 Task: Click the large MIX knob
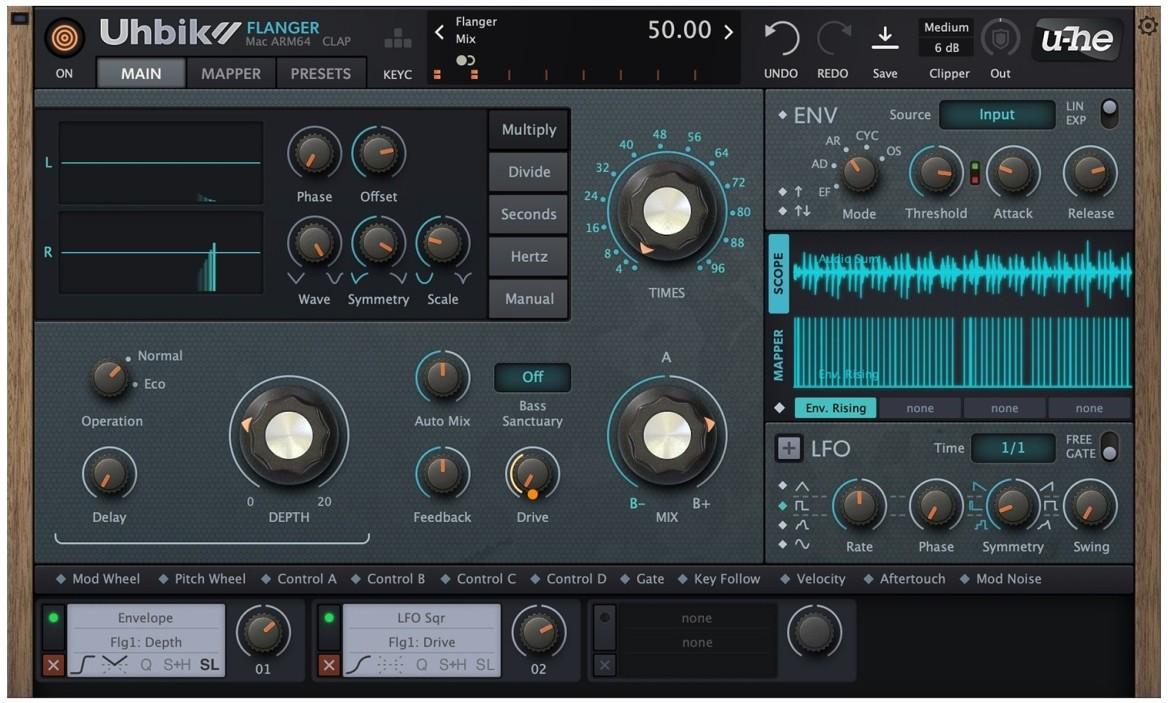(667, 436)
